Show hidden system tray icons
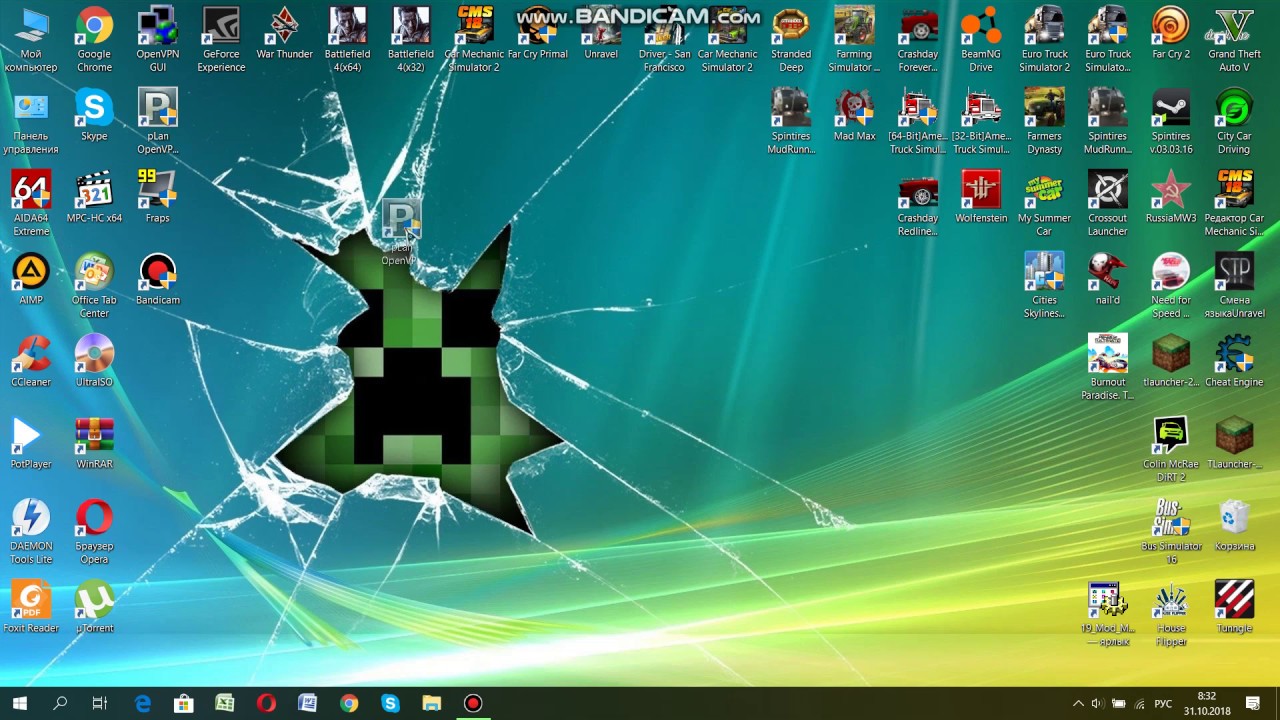The height and width of the screenshot is (720, 1280). 1078,703
